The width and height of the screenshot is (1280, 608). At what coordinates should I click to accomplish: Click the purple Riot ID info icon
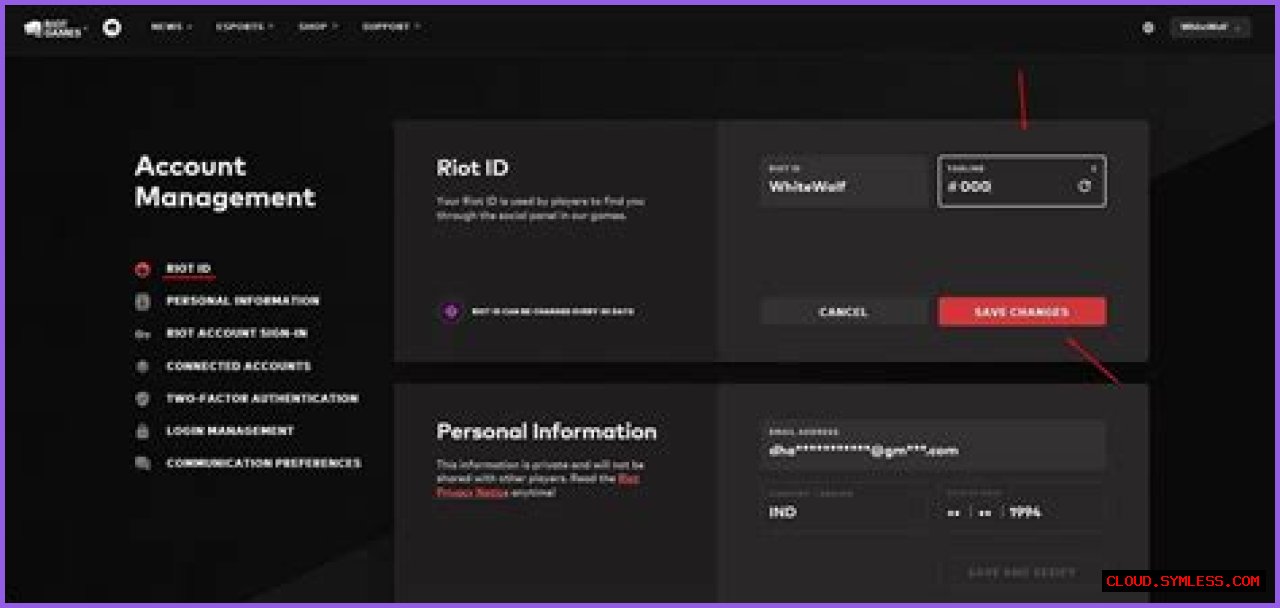[x=451, y=312]
